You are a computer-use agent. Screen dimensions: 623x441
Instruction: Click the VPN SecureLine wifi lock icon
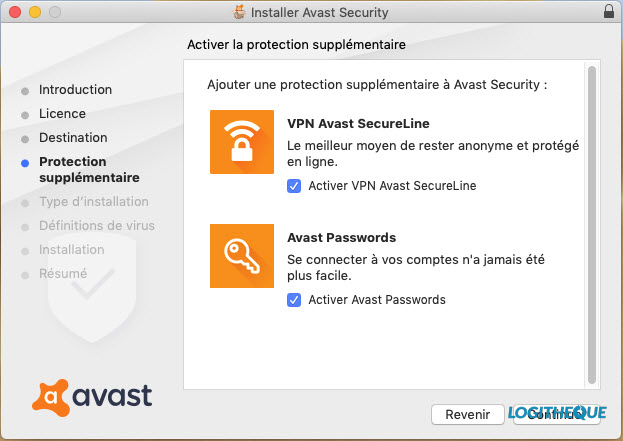coord(242,142)
